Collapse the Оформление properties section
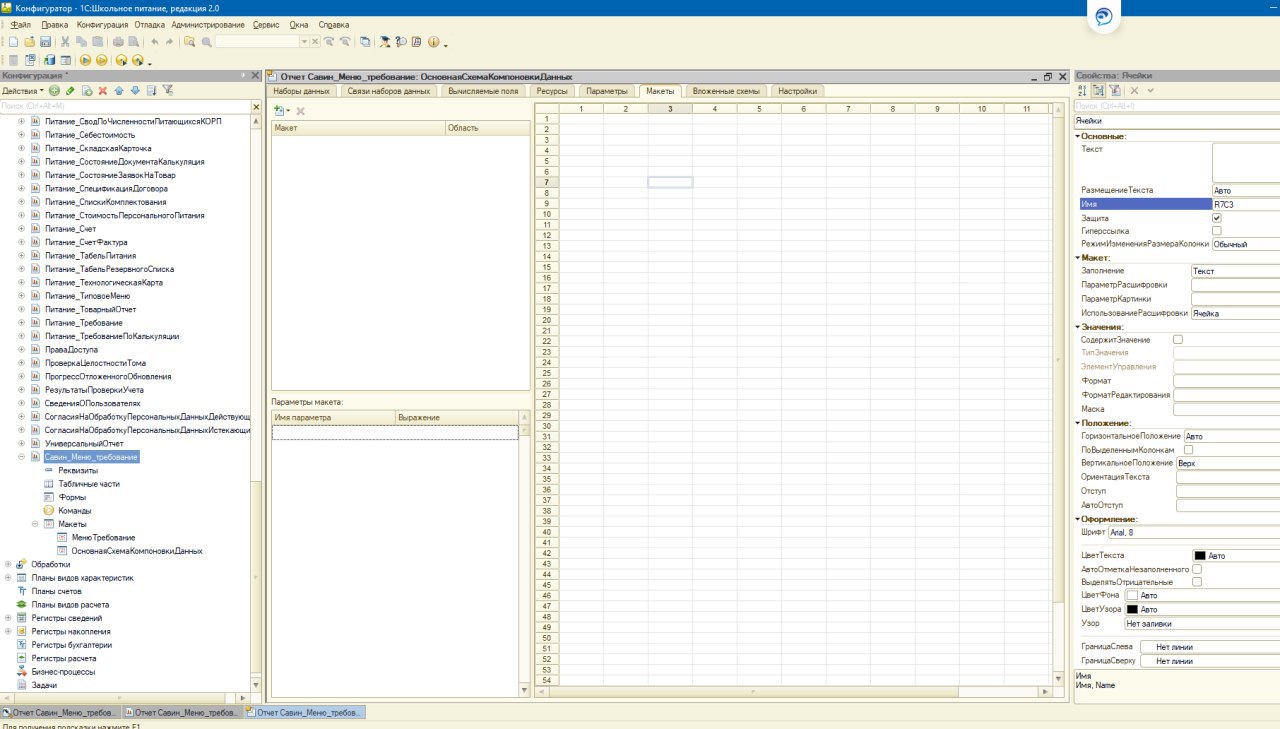Viewport: 1280px width, 729px height. point(1078,519)
